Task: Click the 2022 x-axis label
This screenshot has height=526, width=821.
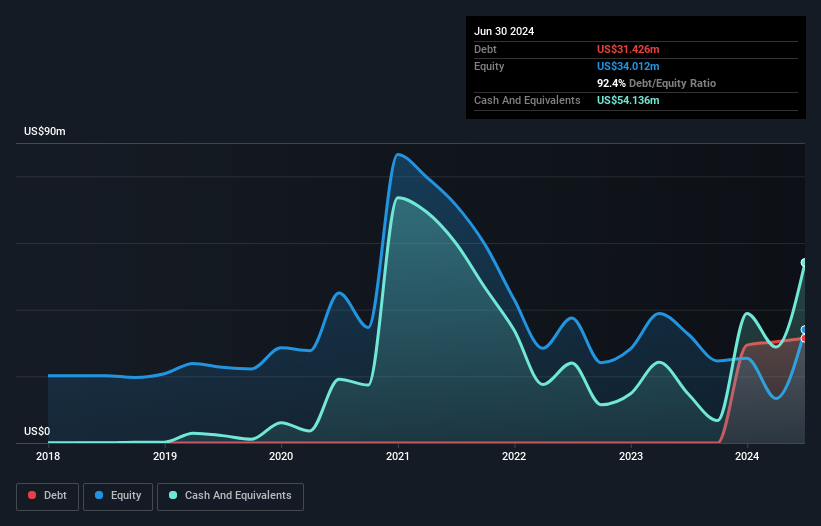Action: [x=514, y=456]
